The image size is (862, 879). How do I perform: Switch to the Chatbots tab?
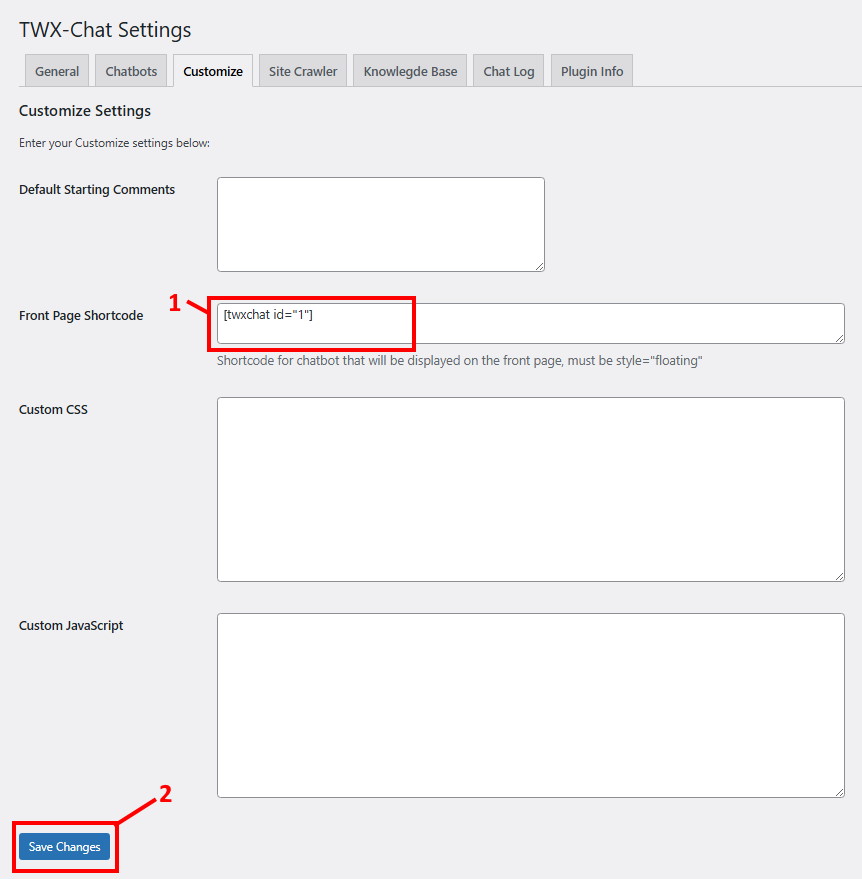[x=131, y=71]
